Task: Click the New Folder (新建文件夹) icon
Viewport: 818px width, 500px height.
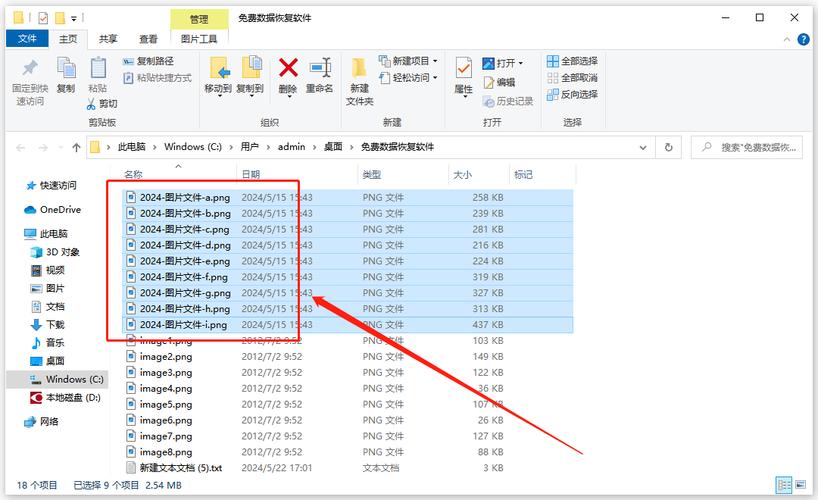Action: [359, 68]
